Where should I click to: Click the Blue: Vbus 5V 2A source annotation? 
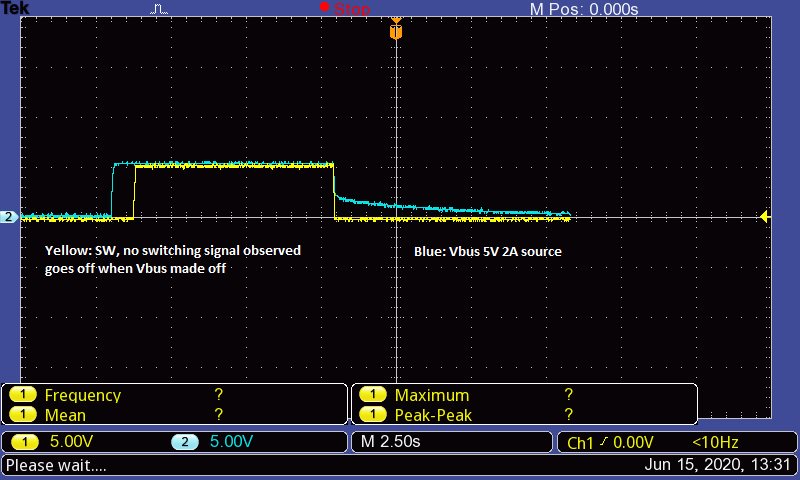(x=488, y=251)
